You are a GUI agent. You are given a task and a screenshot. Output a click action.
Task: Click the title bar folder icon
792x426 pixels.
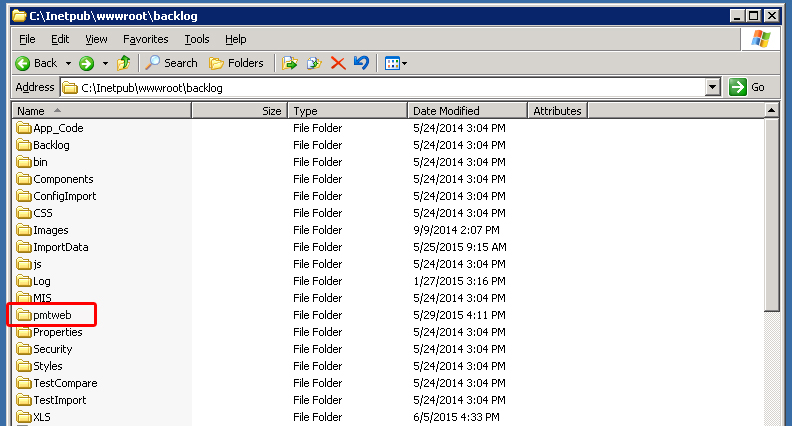pos(19,16)
